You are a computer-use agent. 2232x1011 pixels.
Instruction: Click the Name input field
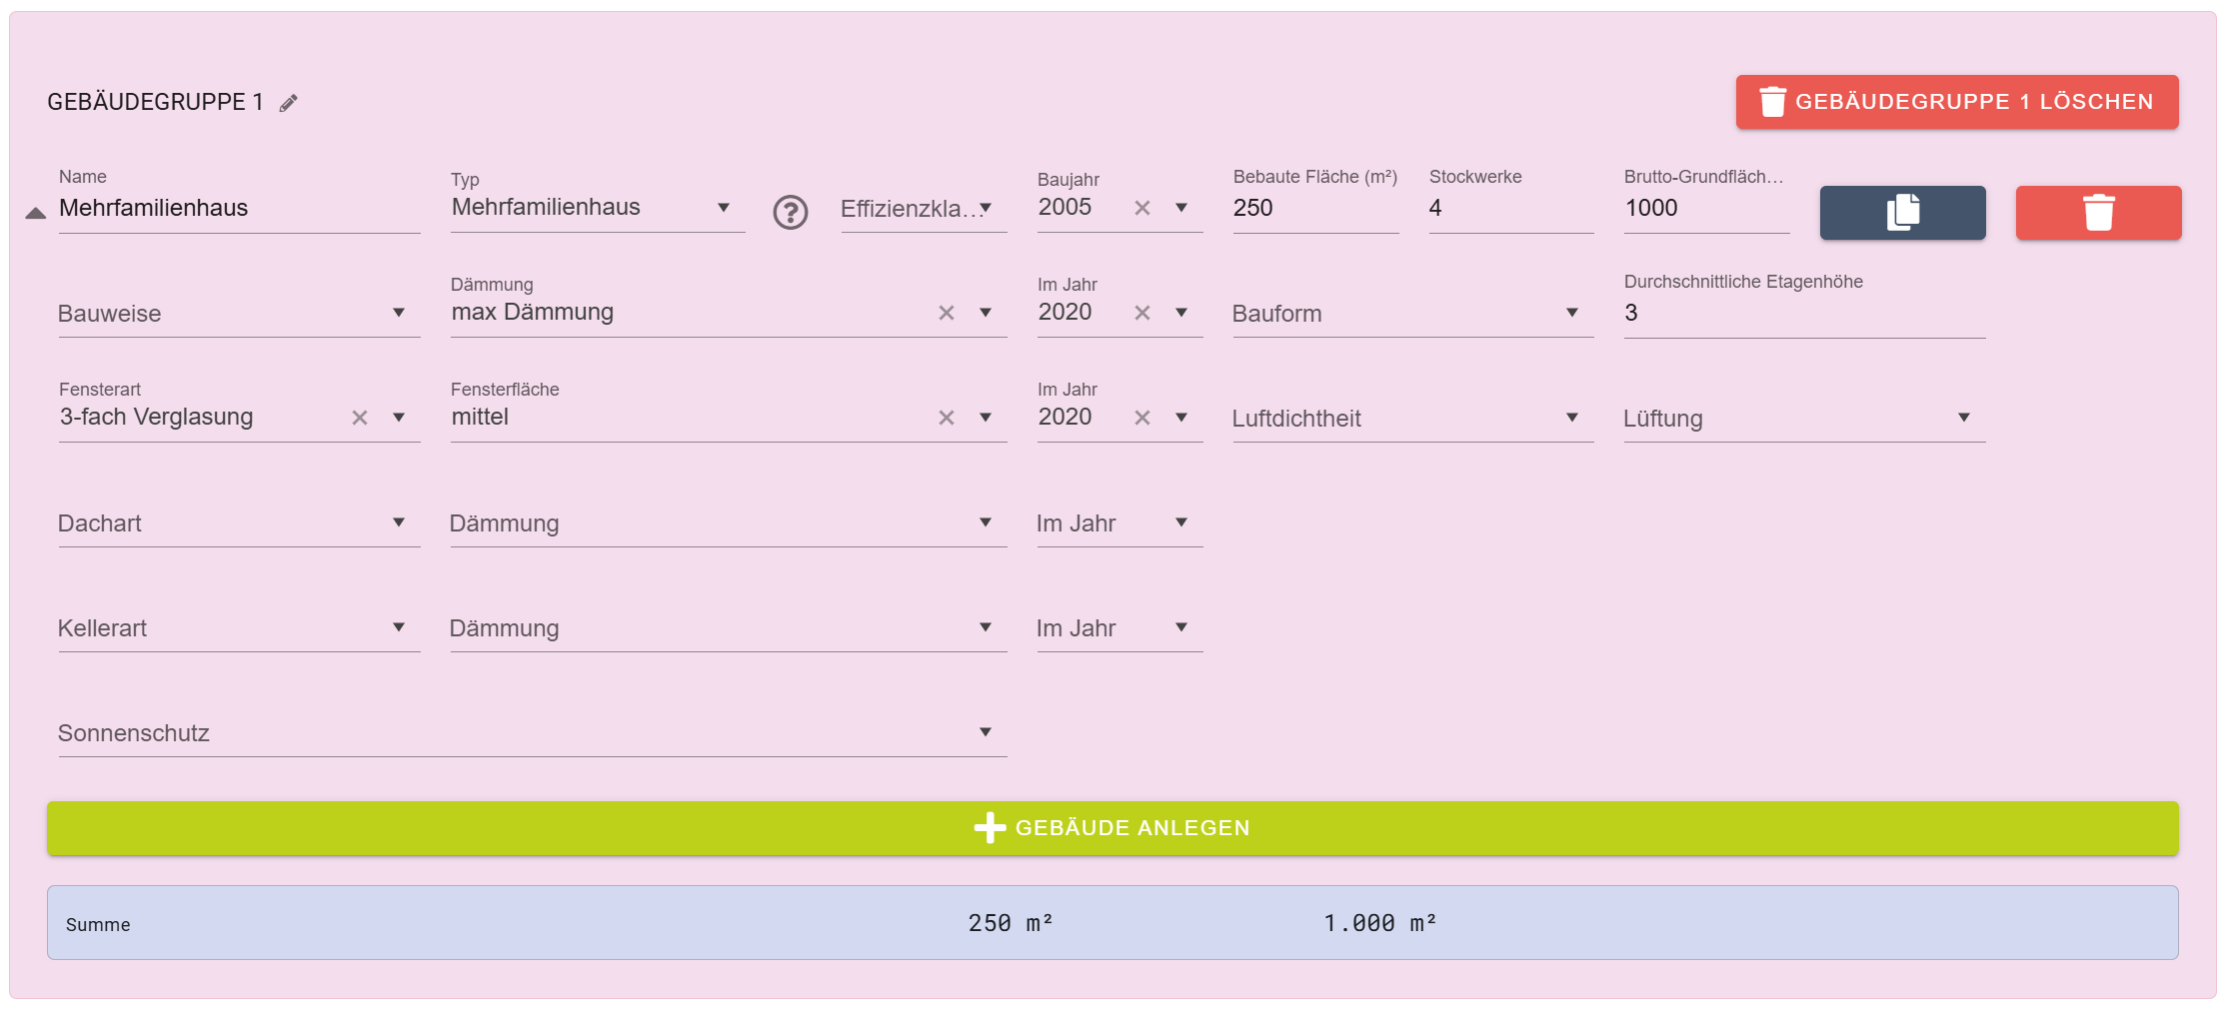(x=238, y=208)
